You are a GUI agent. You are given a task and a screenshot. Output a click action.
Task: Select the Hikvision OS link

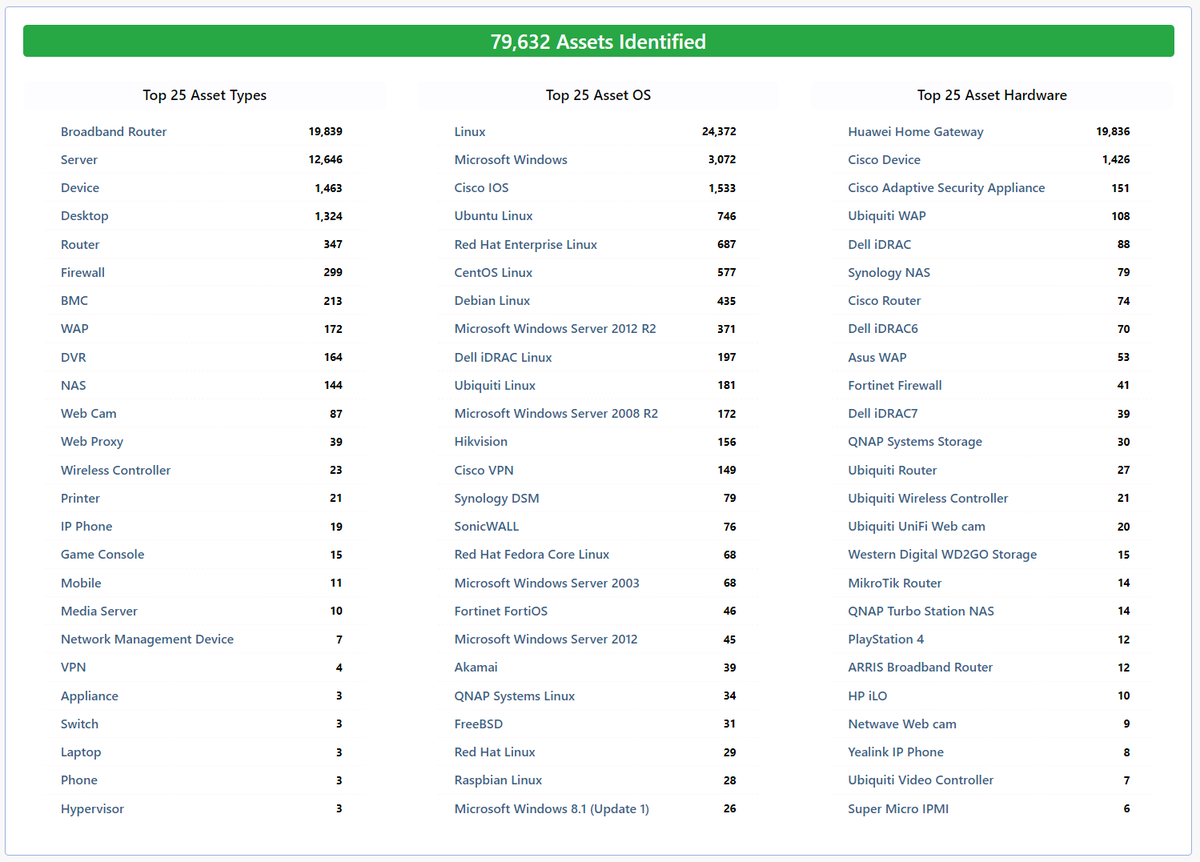pyautogui.click(x=481, y=442)
